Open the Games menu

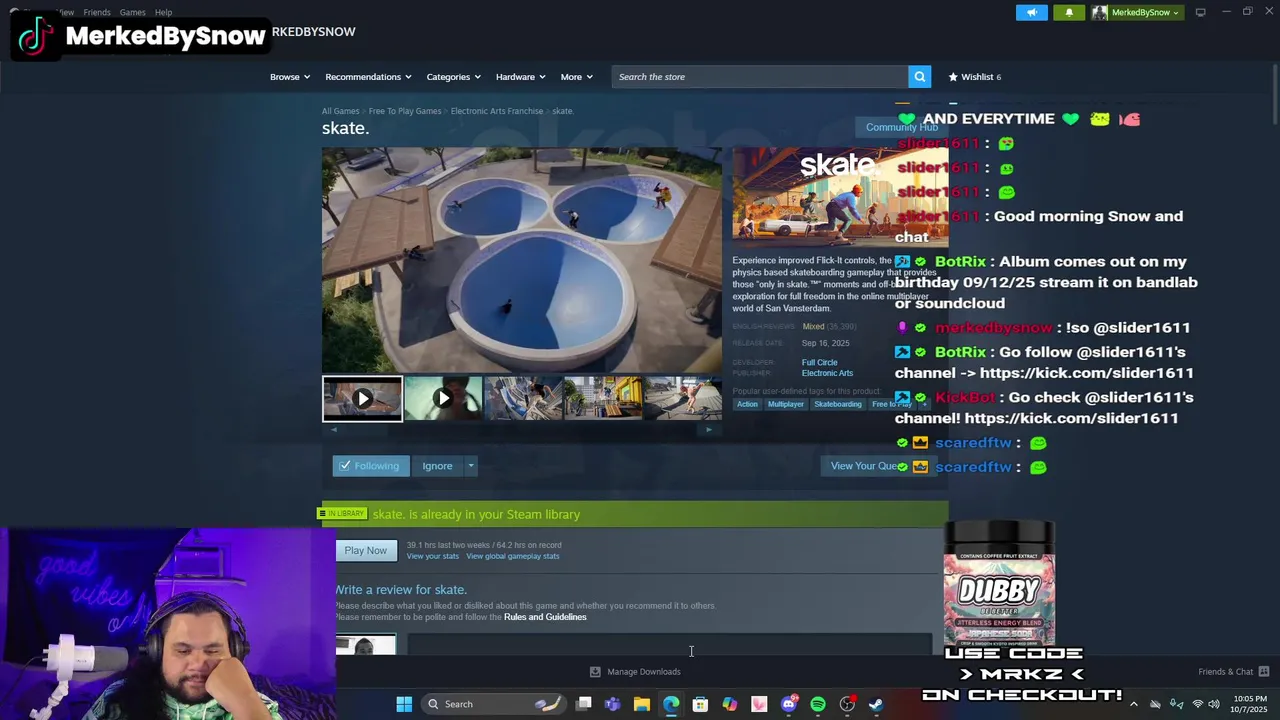132,12
